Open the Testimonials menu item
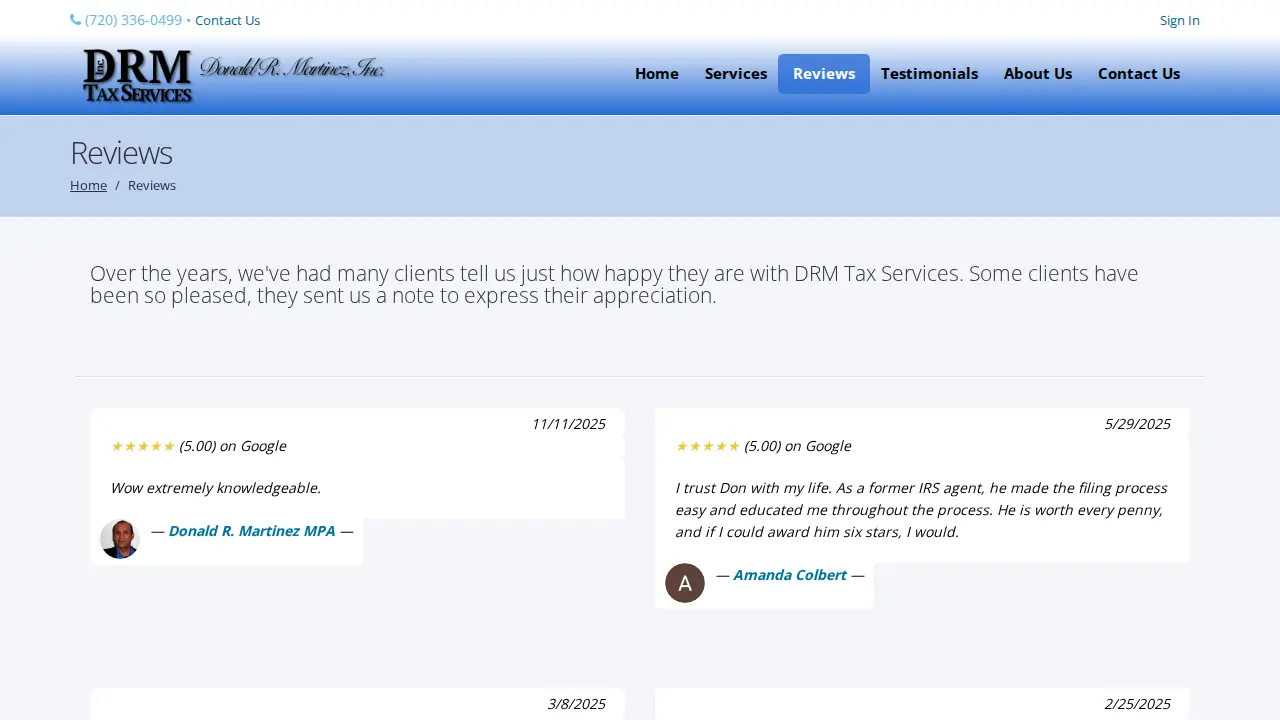The width and height of the screenshot is (1280, 720). (x=930, y=74)
